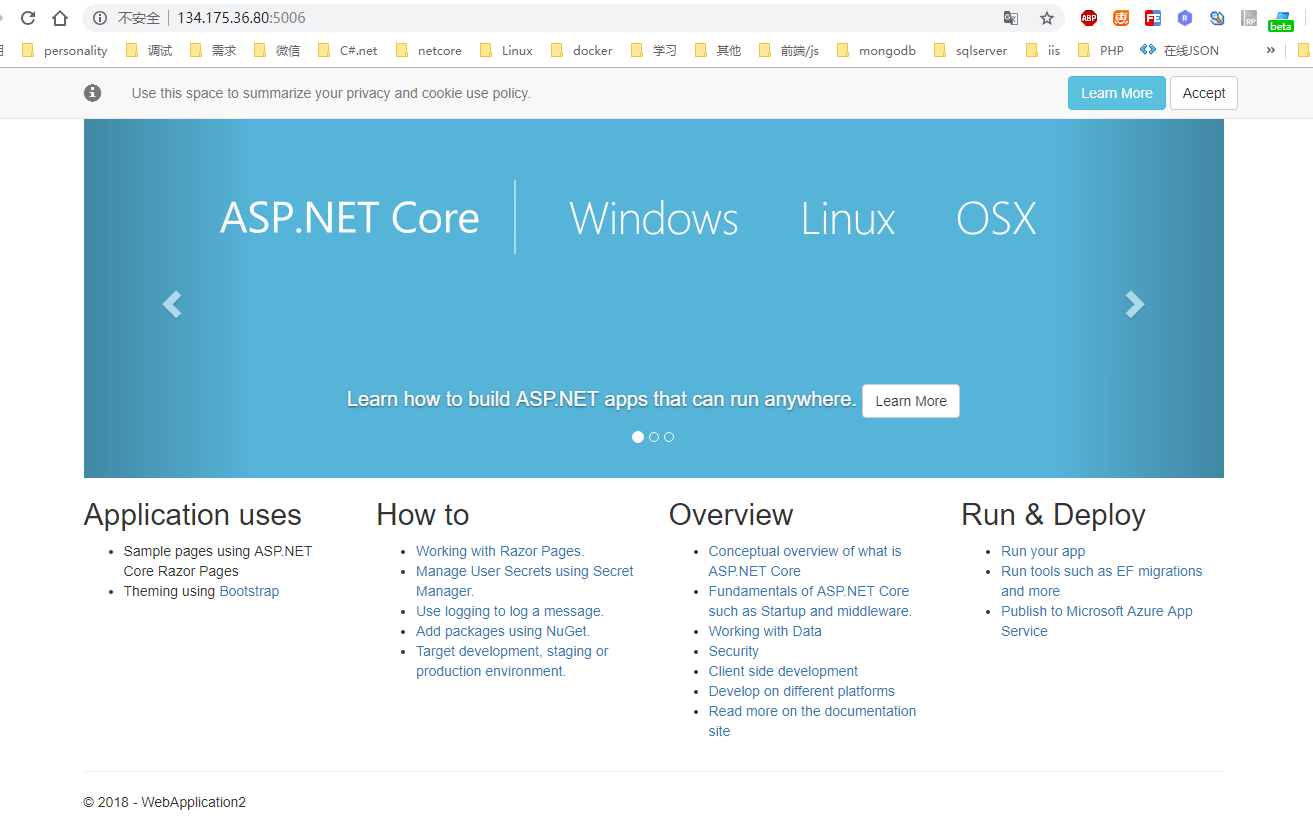The image size is (1313, 823).
Task: Open the 微信 bookmarks folder
Action: click(277, 50)
